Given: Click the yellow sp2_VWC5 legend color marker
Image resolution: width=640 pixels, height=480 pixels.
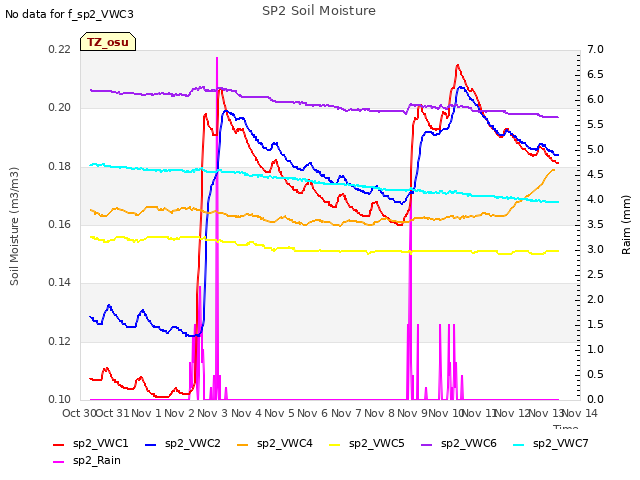Looking at the screenshot, I should point(335,444).
